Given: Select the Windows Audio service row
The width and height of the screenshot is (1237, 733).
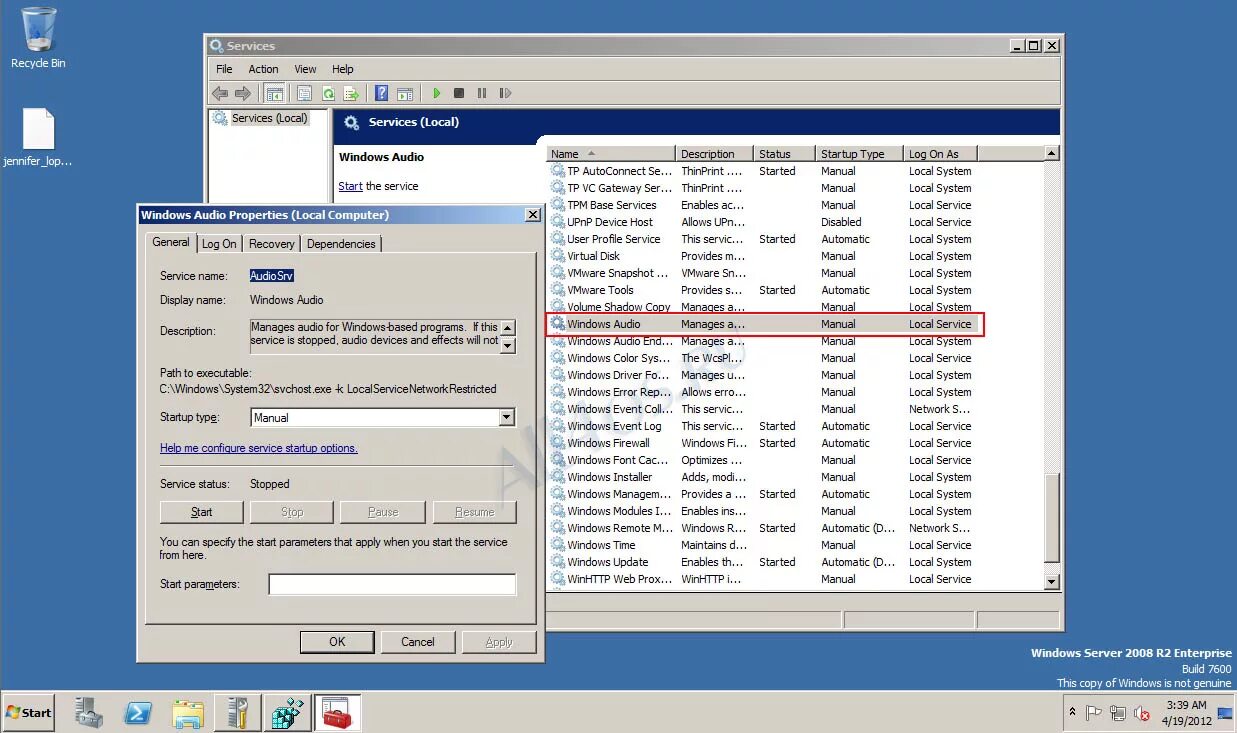Looking at the screenshot, I should (x=765, y=324).
